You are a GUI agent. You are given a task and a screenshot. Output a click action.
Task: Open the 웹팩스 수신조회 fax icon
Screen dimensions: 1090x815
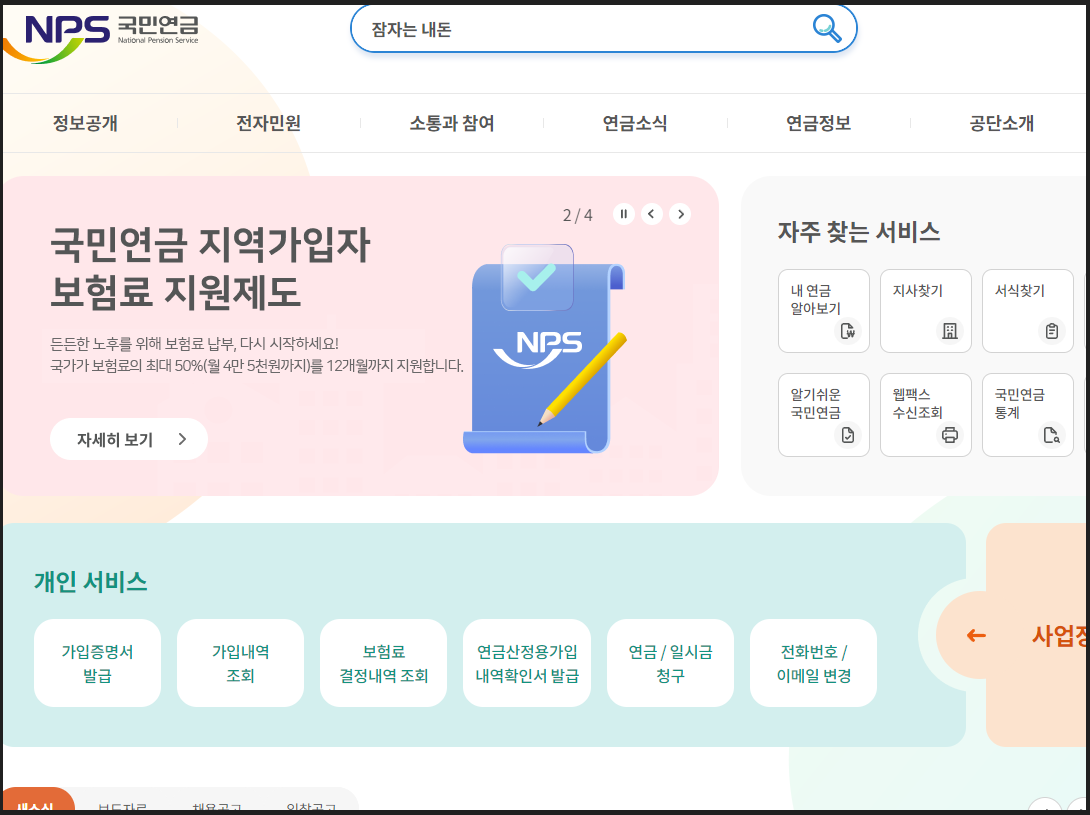pyautogui.click(x=925, y=414)
